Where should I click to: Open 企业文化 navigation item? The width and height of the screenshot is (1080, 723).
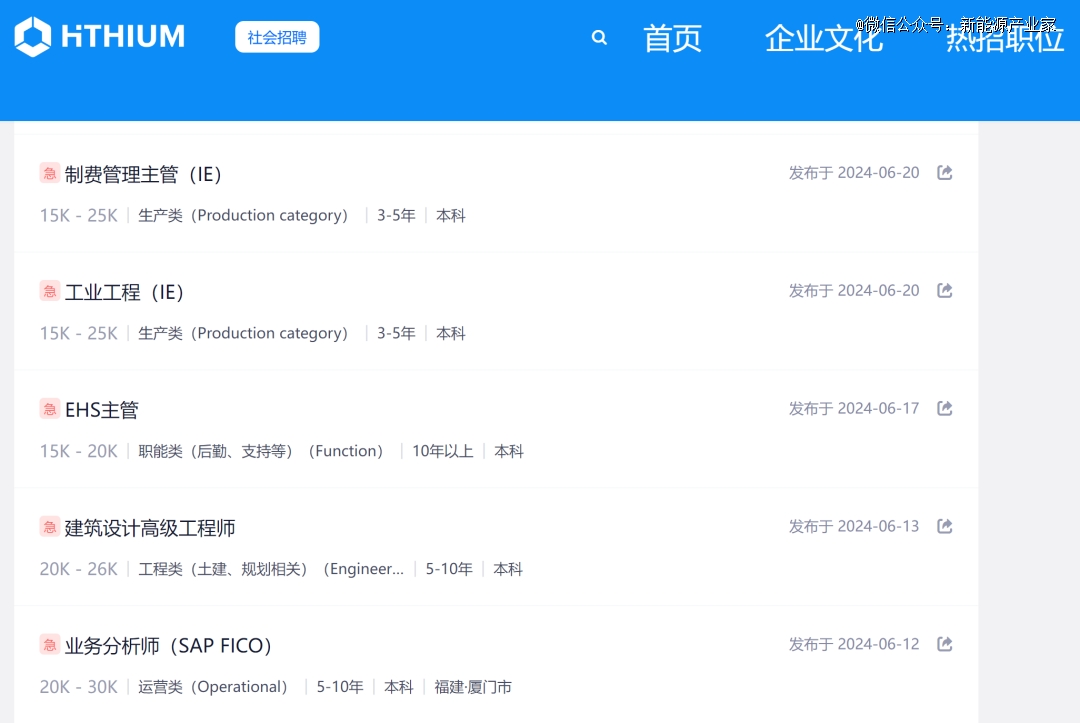823,39
